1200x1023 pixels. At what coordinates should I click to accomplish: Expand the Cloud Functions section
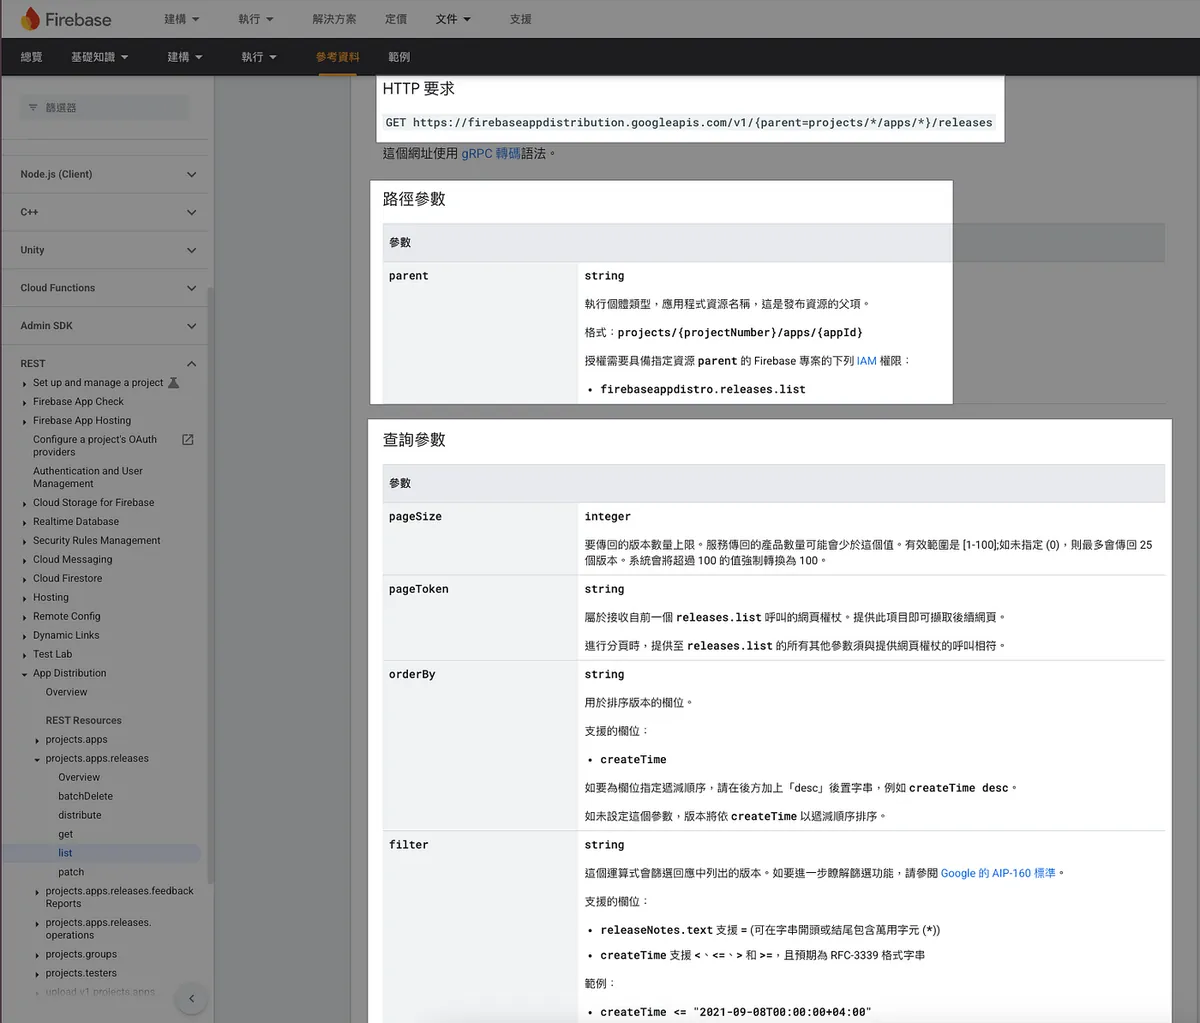coord(191,288)
